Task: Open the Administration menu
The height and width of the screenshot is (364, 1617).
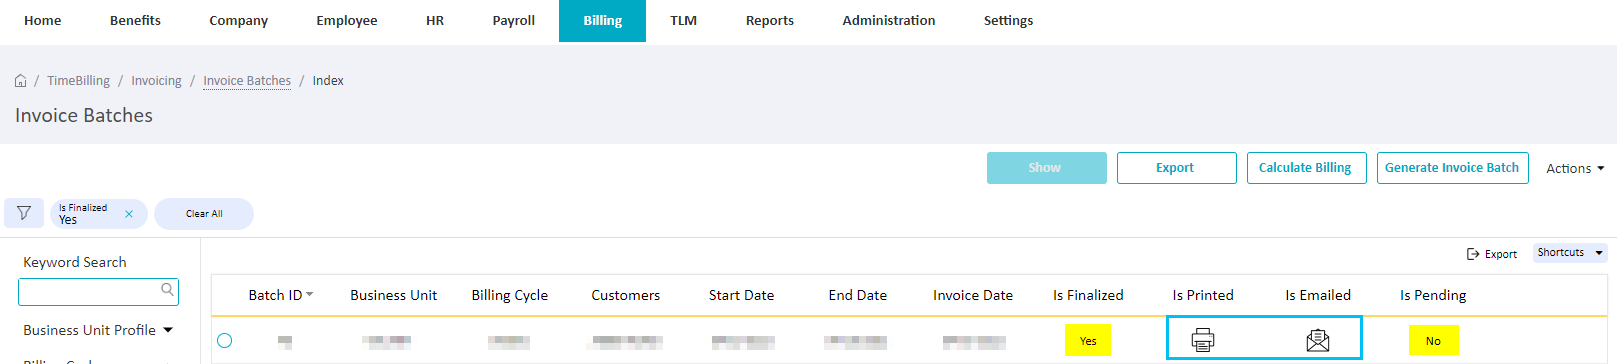Action: tap(889, 20)
